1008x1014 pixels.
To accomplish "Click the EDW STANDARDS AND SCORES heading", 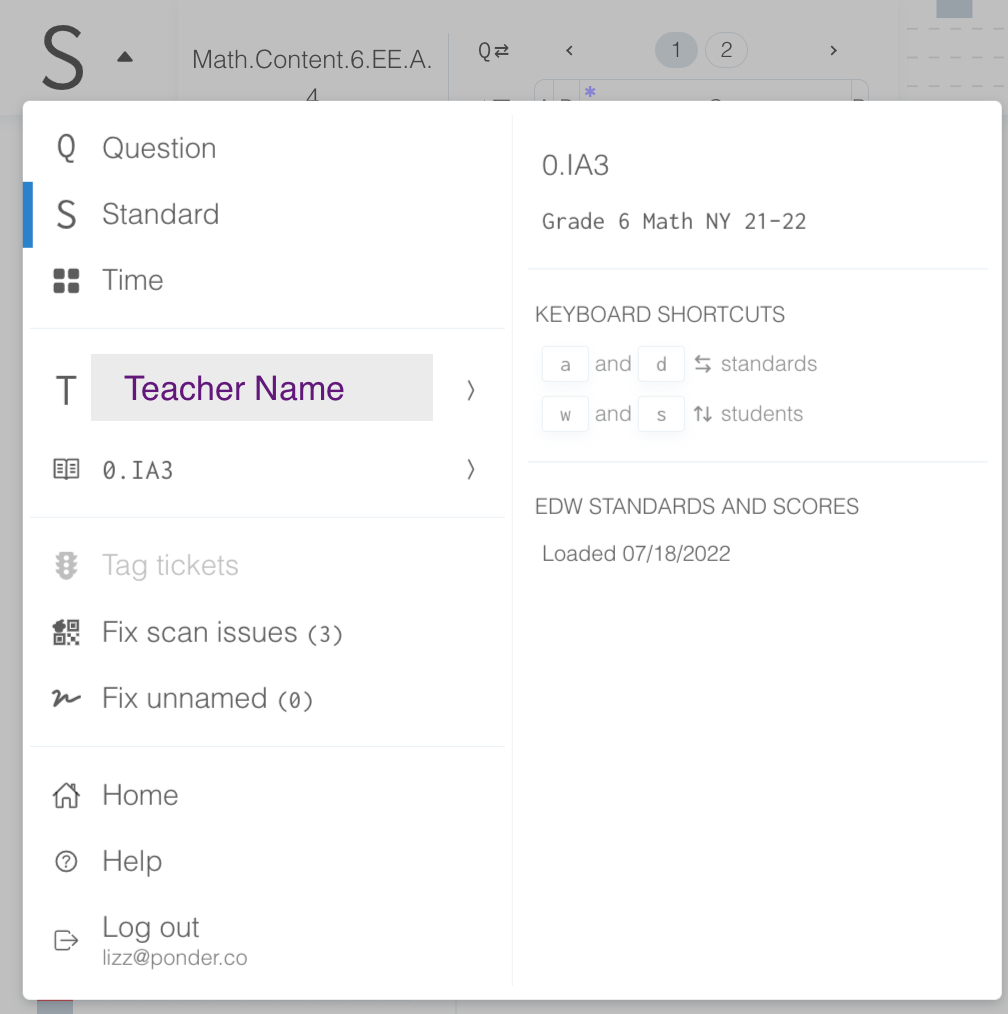I will [x=696, y=506].
